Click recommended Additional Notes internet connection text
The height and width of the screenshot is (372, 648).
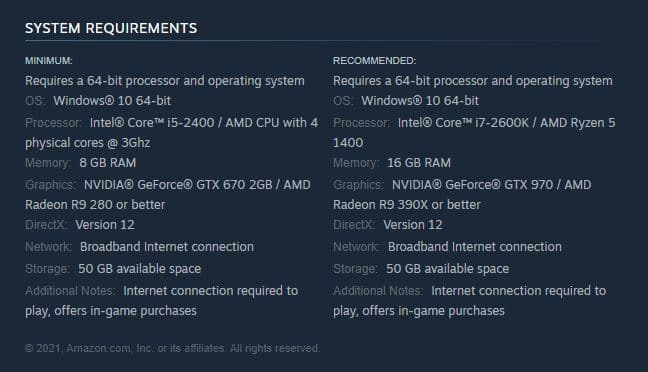click(469, 300)
